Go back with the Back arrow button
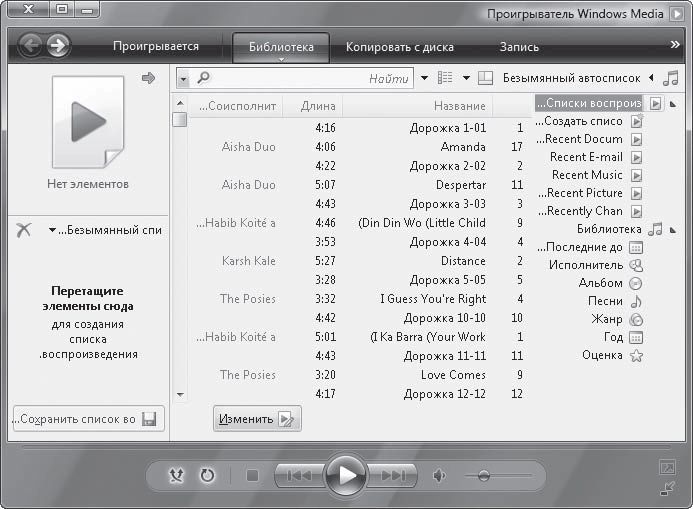The height and width of the screenshot is (509, 693). pyautogui.click(x=31, y=46)
